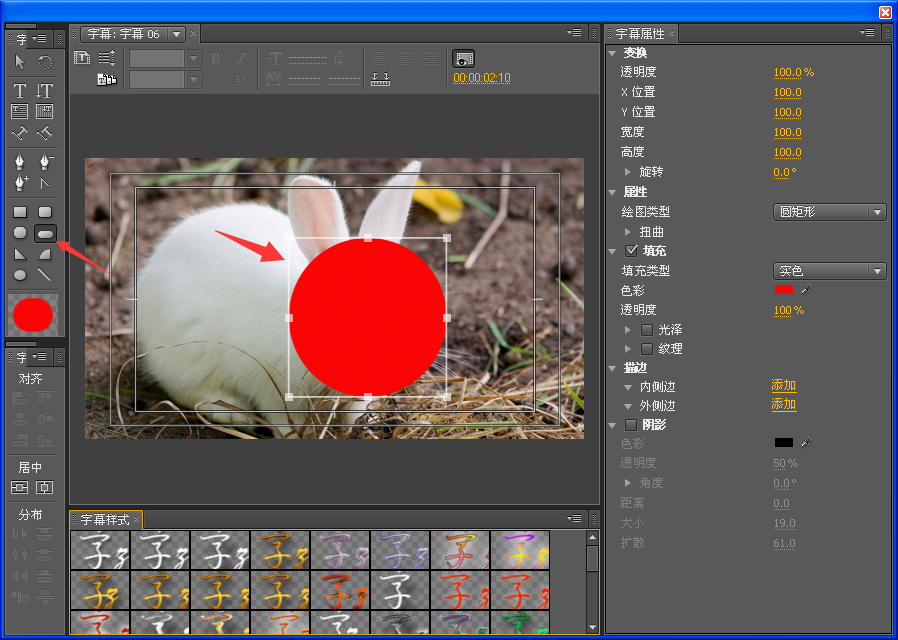Uncheck the 填充 fill checkbox
Screen dimensions: 898x640
pos(632,251)
